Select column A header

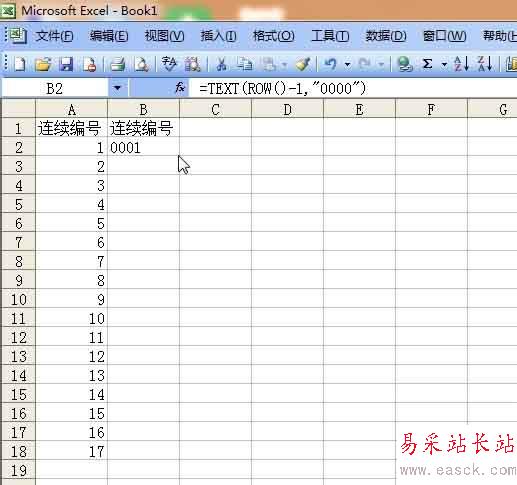point(71,109)
